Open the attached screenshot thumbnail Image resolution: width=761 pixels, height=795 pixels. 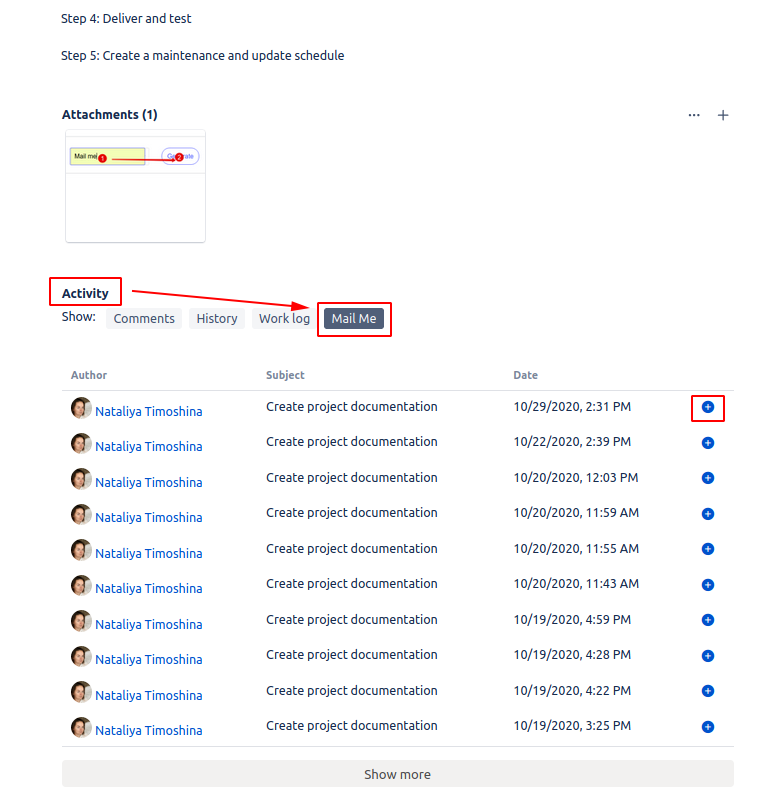135,186
